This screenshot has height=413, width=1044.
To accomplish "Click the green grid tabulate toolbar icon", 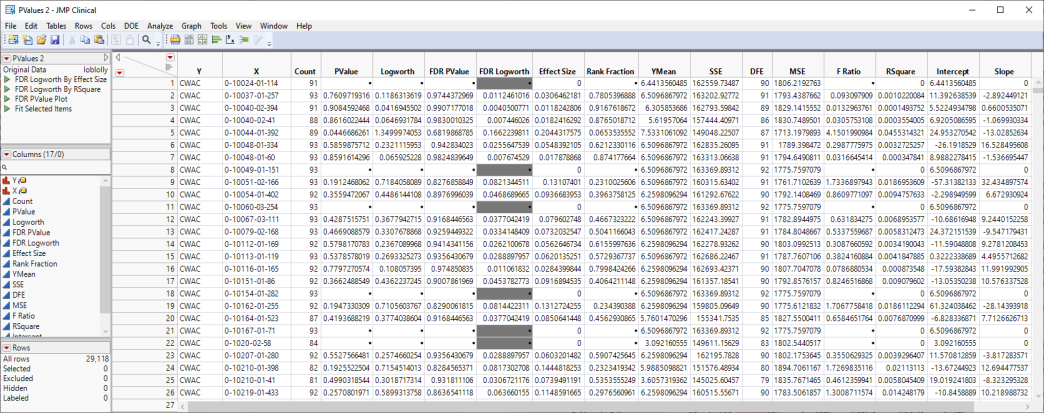I will tap(203, 40).
